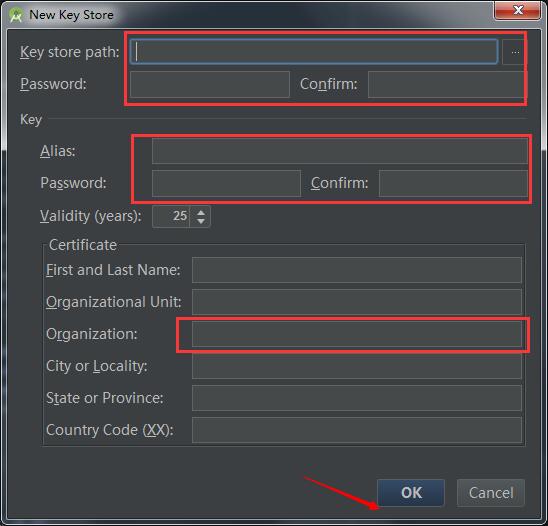This screenshot has height=526, width=548.
Task: Dismiss the dialog with Cancel
Action: point(491,493)
